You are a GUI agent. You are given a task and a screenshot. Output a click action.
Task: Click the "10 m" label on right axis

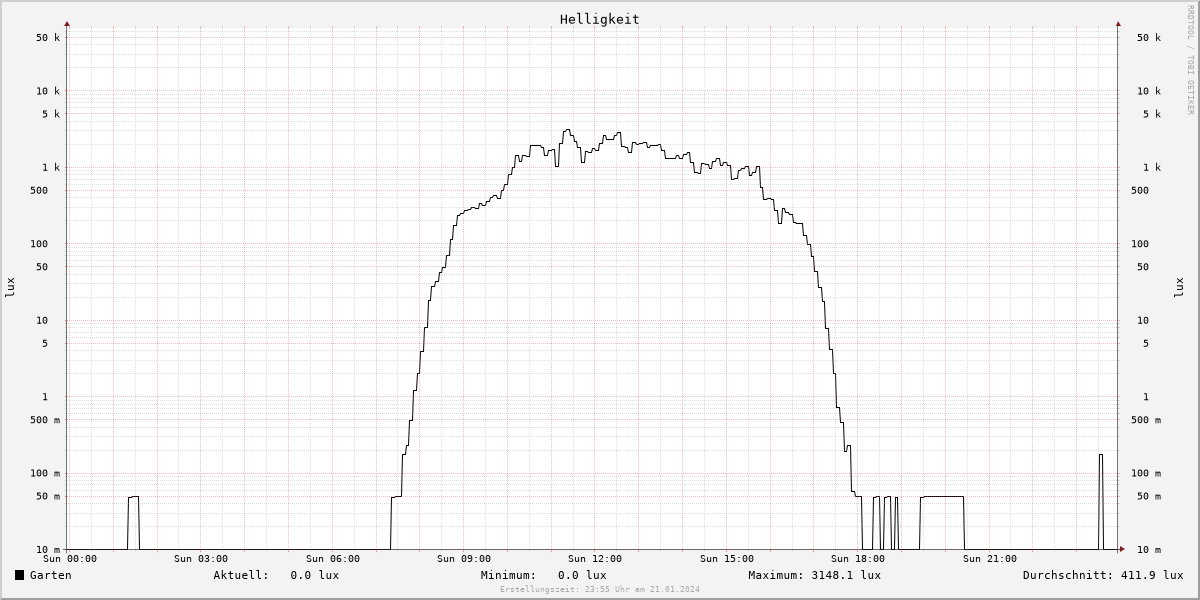click(1149, 550)
